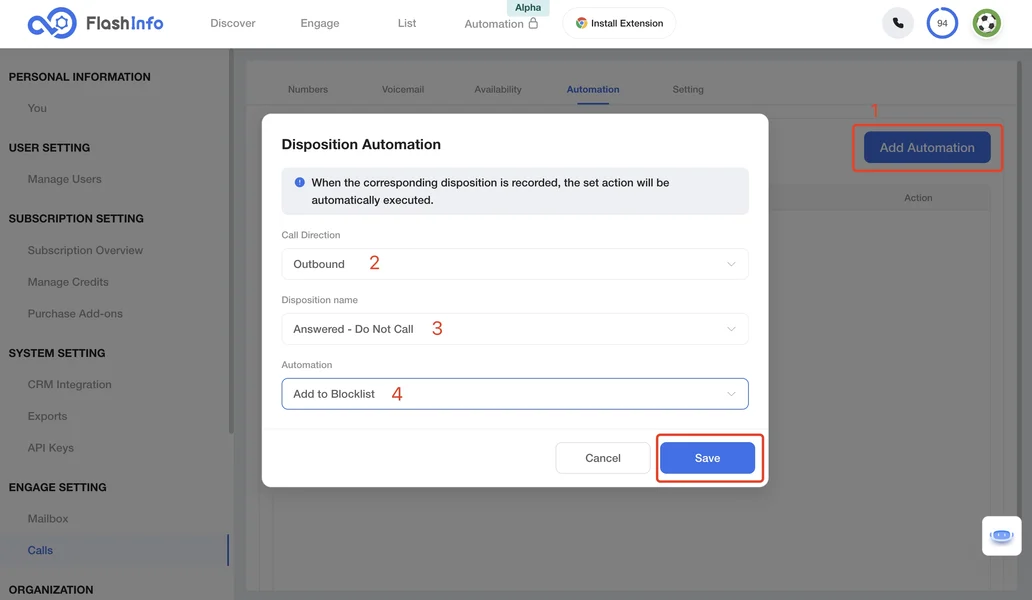Open Subscription Overview
This screenshot has height=600, width=1032.
[85, 250]
